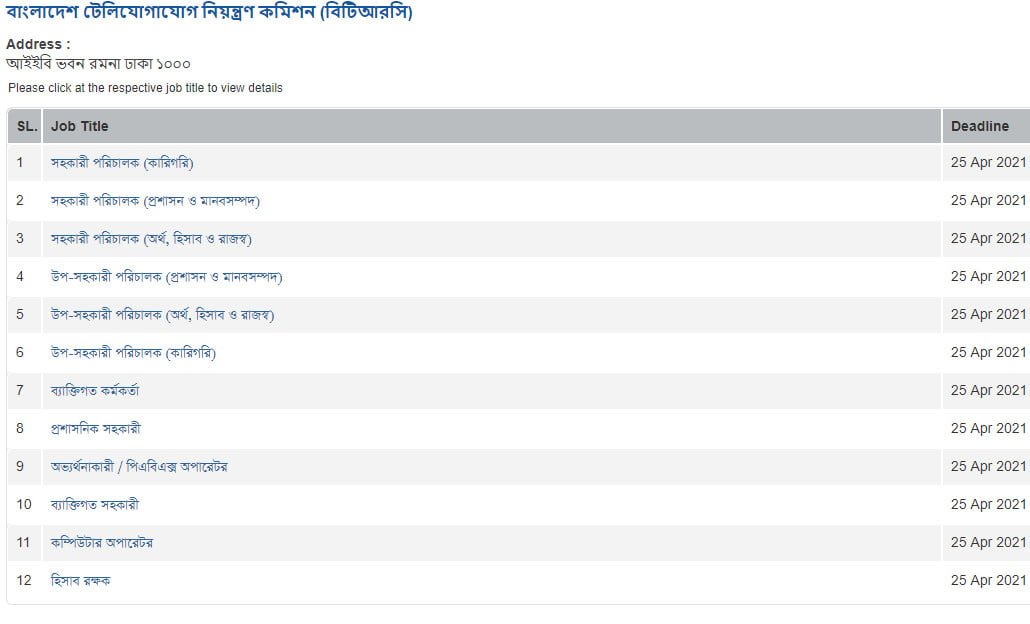Select the ব্যক্তিগত সহকারী job title
1030x624 pixels.
tap(95, 504)
